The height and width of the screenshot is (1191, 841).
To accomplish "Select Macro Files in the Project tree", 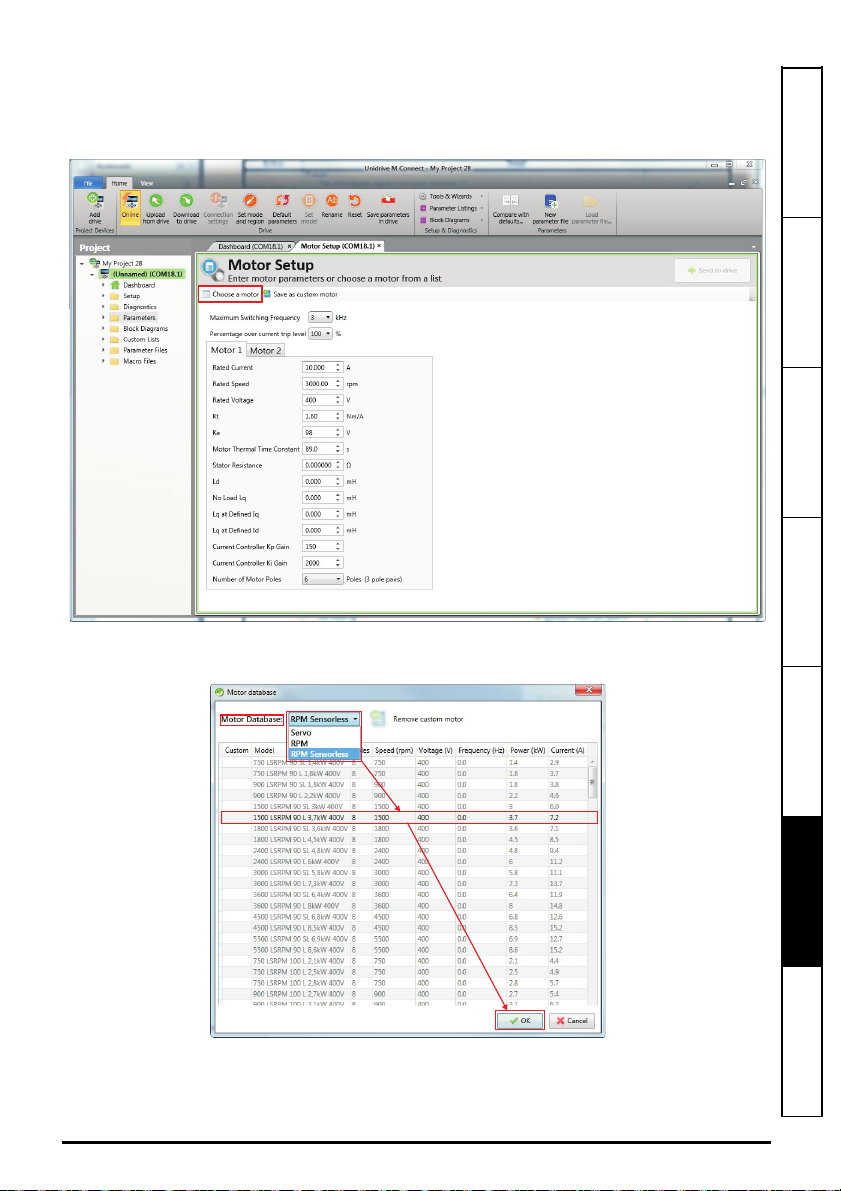I will [140, 362].
